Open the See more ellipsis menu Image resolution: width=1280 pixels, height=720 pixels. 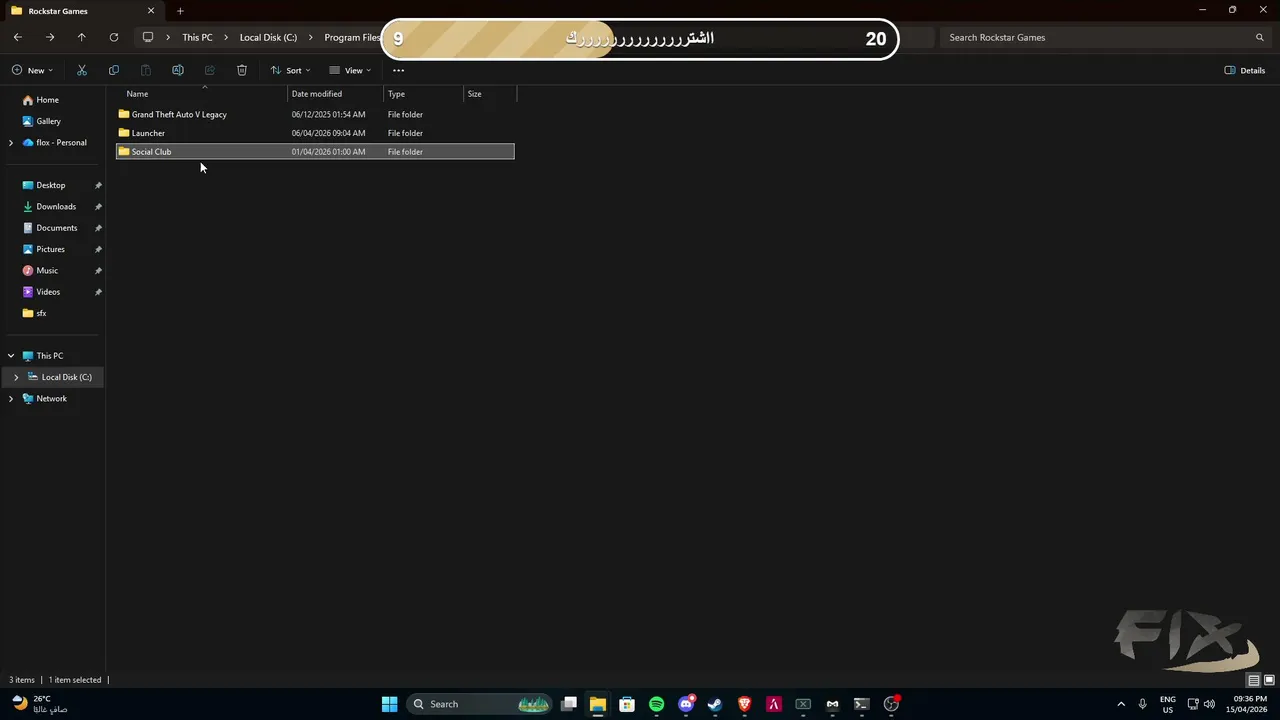coord(398,70)
